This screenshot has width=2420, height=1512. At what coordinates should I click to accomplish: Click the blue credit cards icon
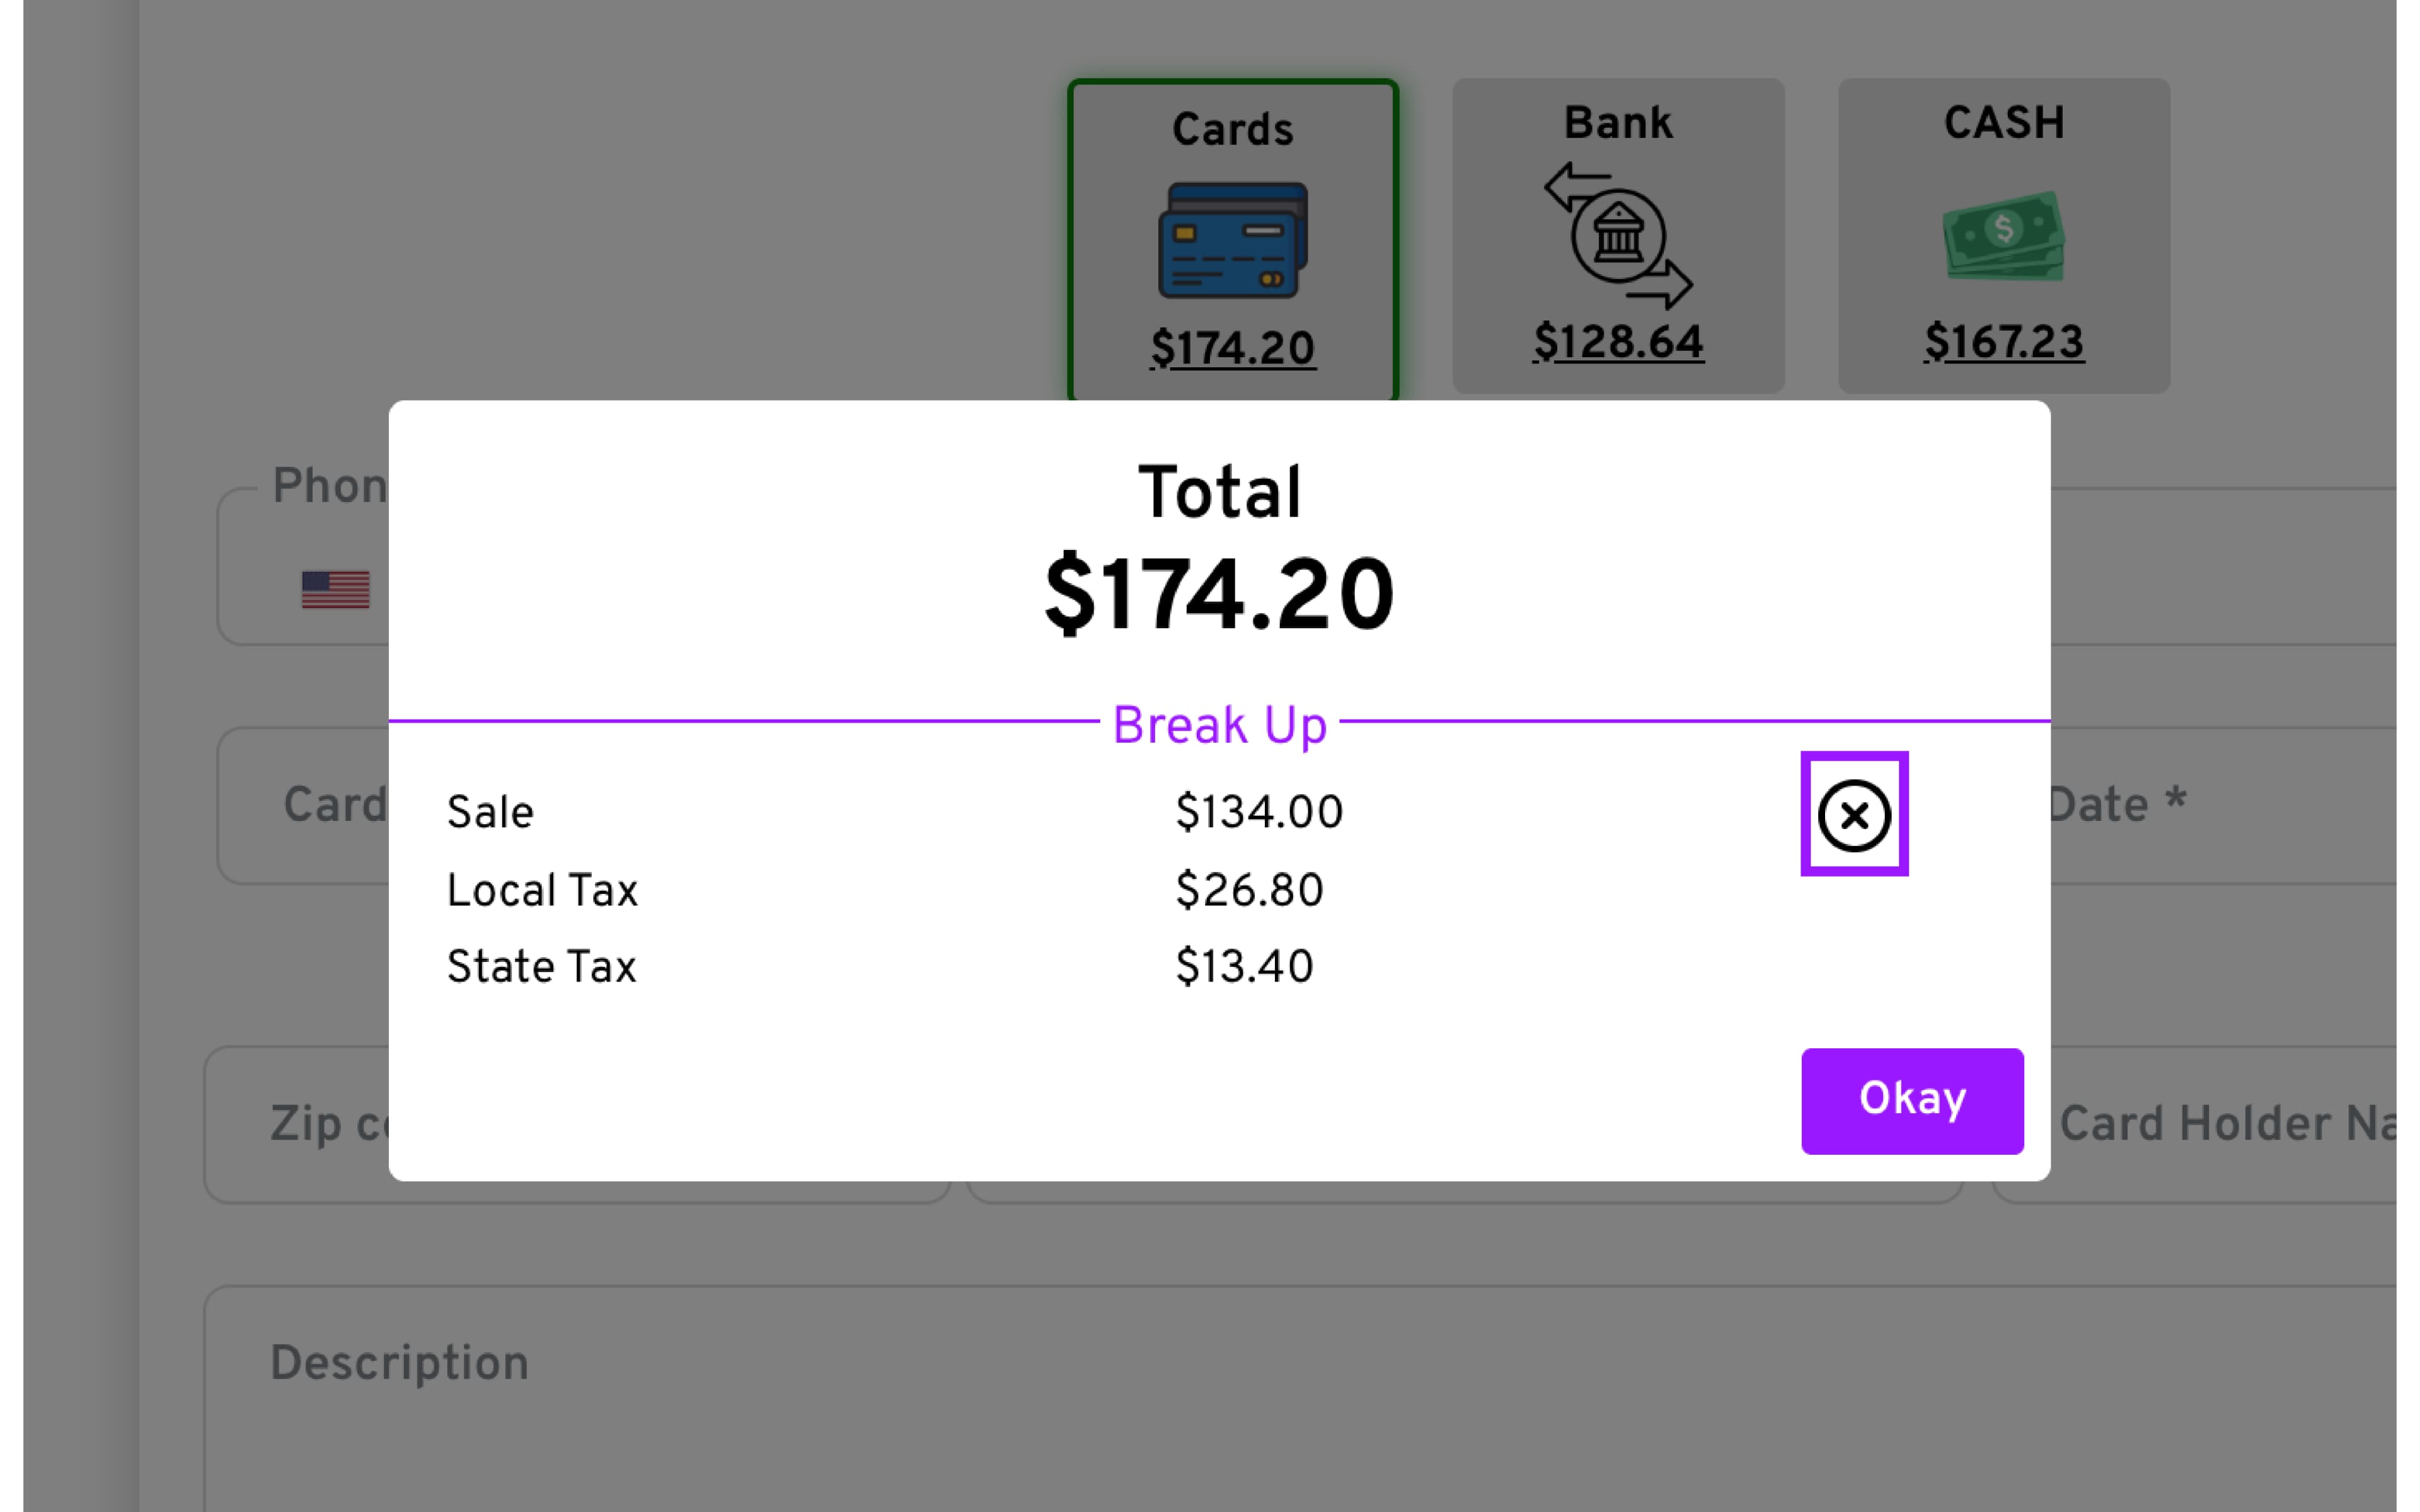click(x=1232, y=240)
